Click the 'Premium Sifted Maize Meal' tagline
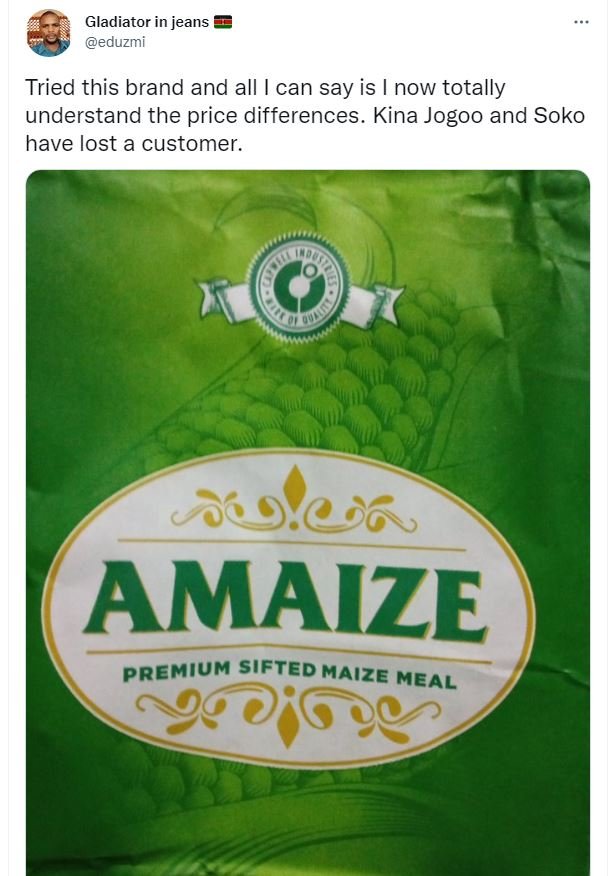The height and width of the screenshot is (876, 611). coord(289,673)
